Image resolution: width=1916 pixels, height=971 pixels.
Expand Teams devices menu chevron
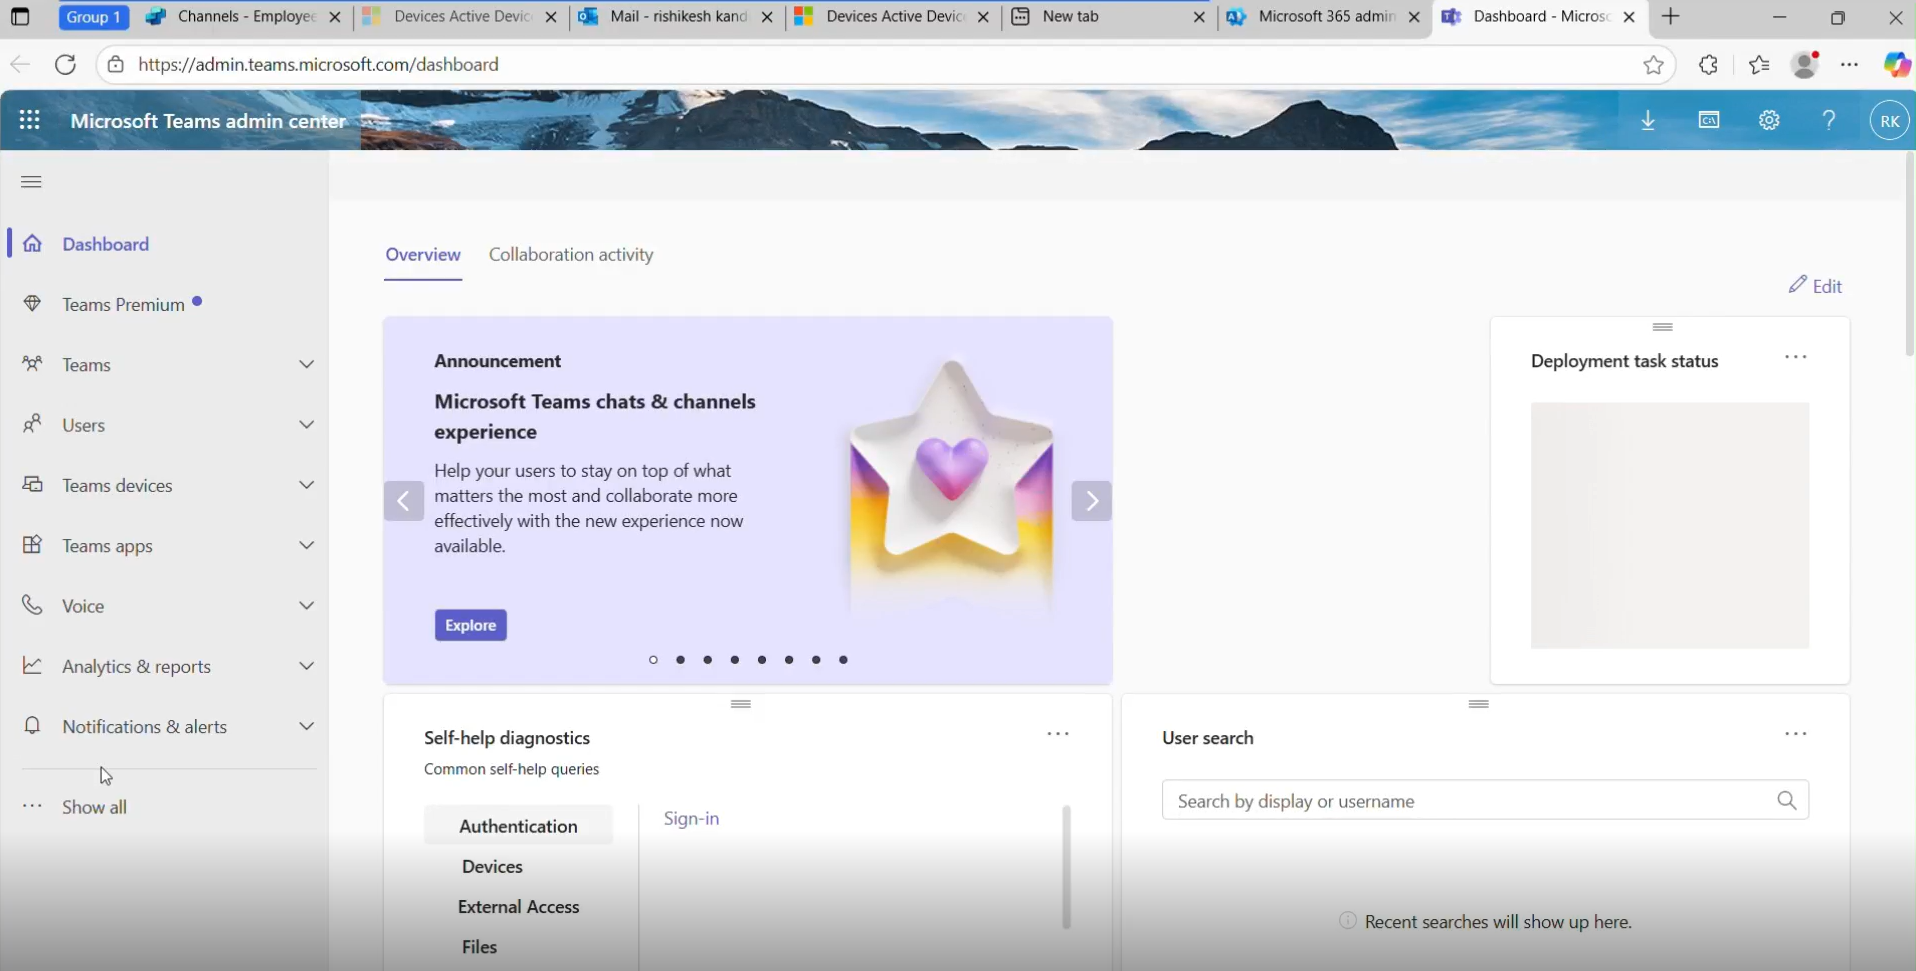[306, 485]
